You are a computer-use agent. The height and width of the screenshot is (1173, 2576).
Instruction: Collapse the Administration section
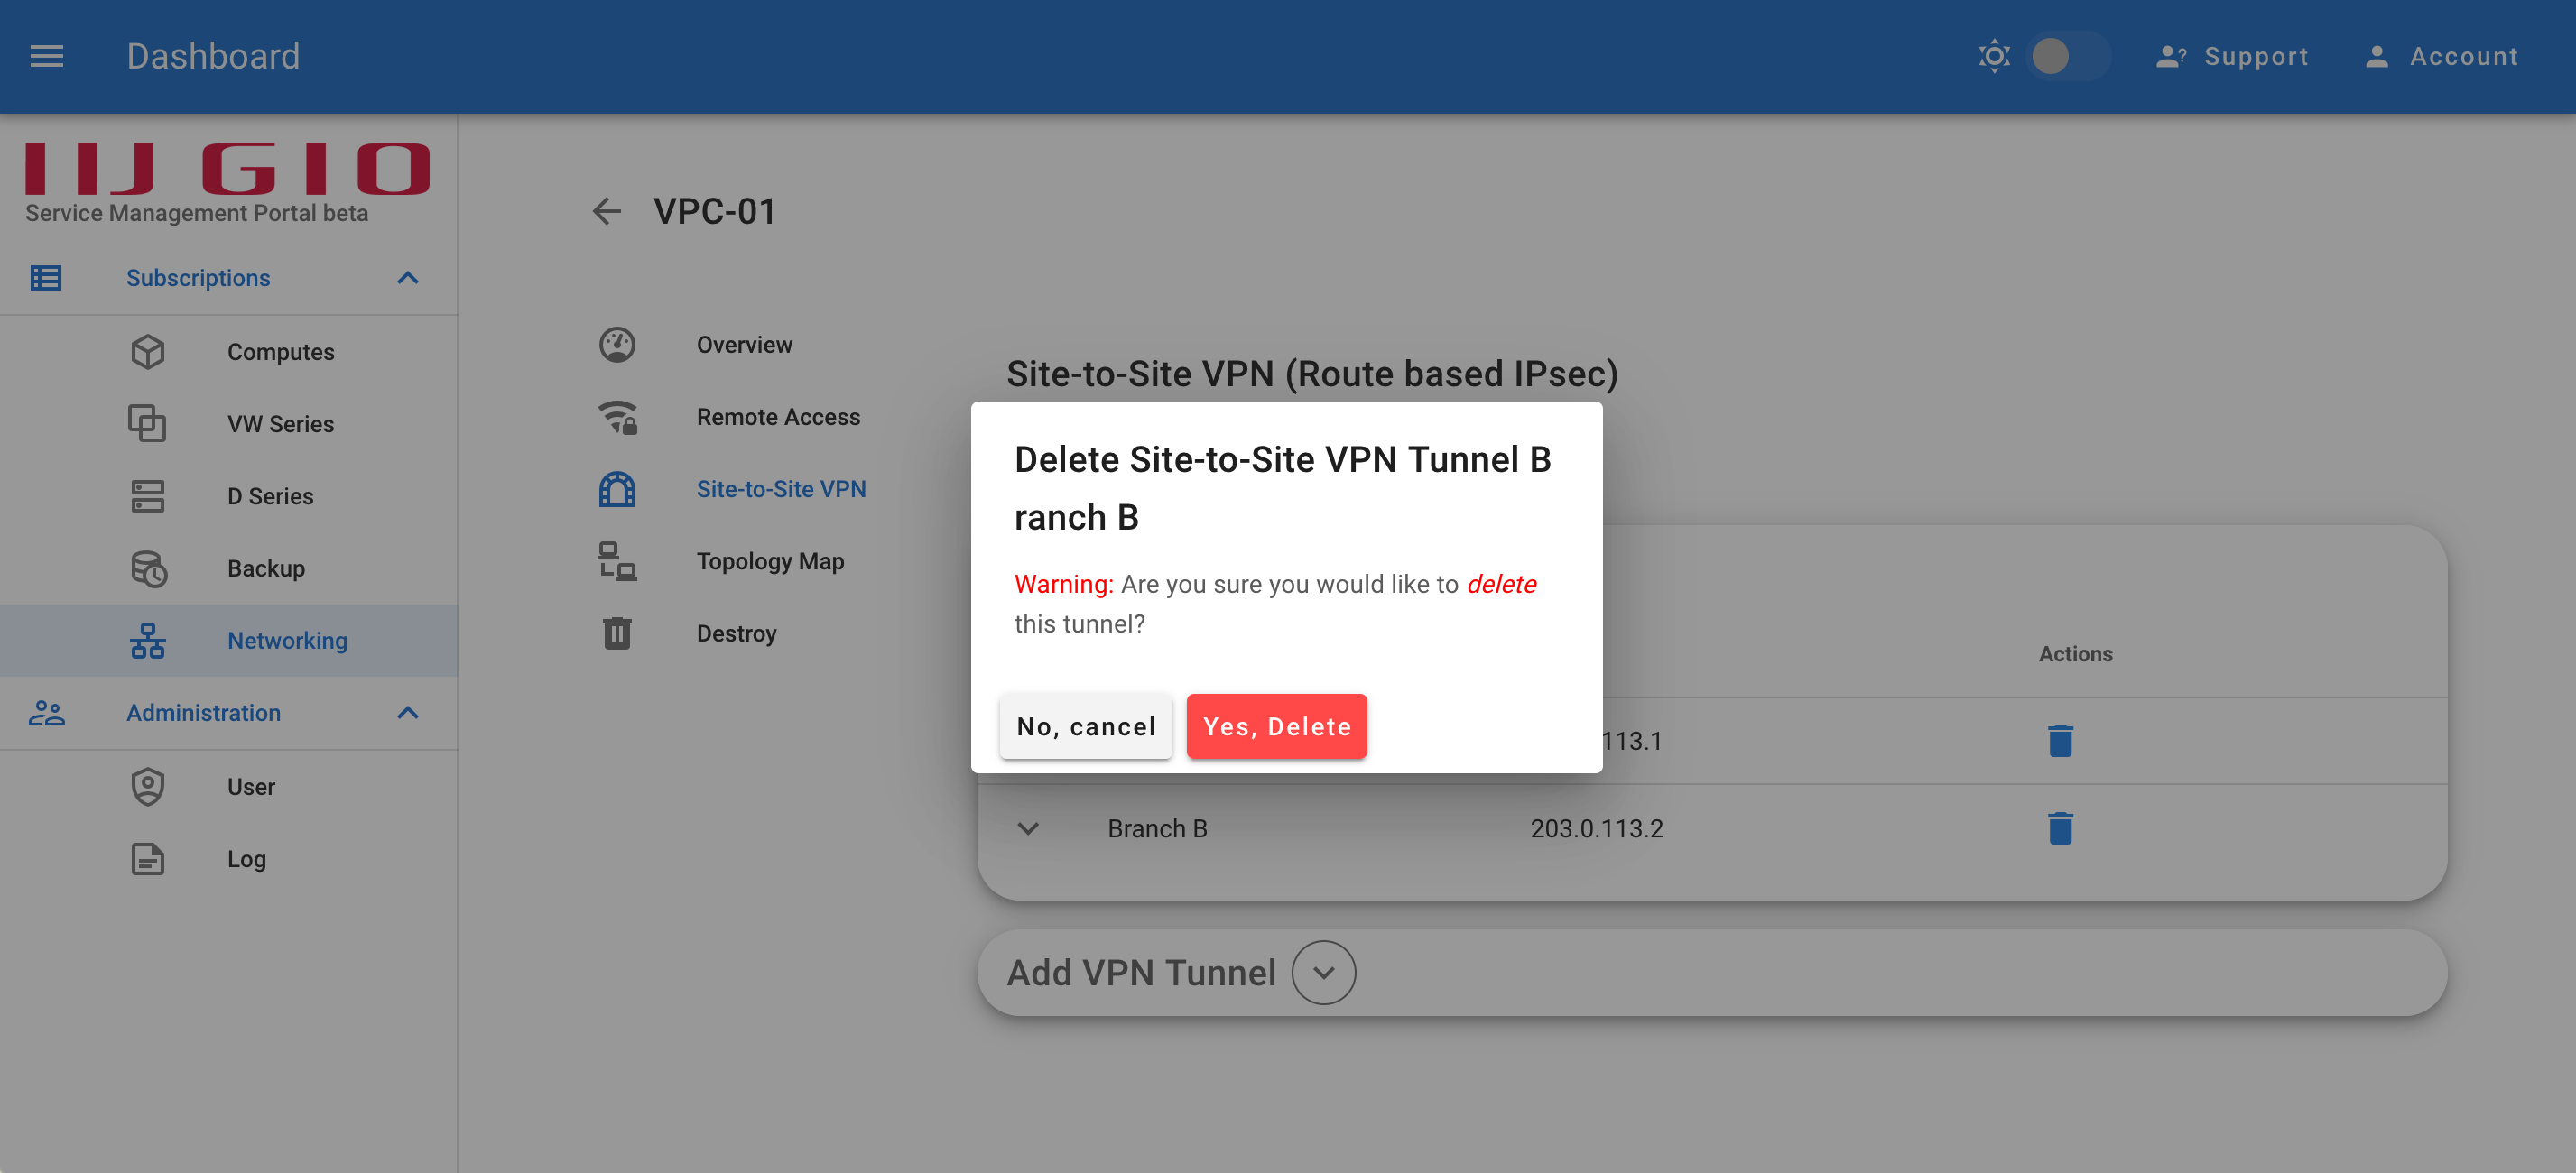click(407, 713)
